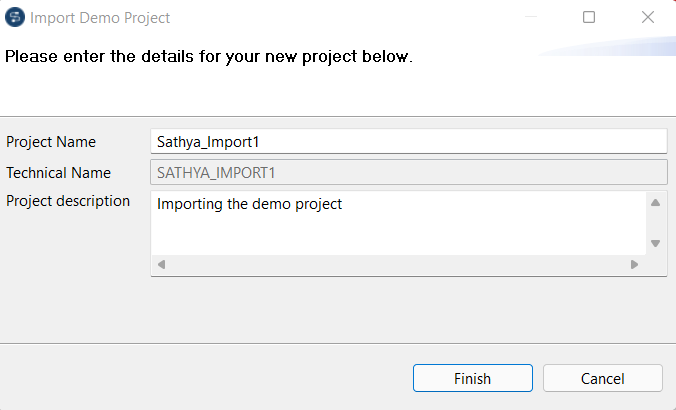Click the application icon in the title bar

pos(15,17)
